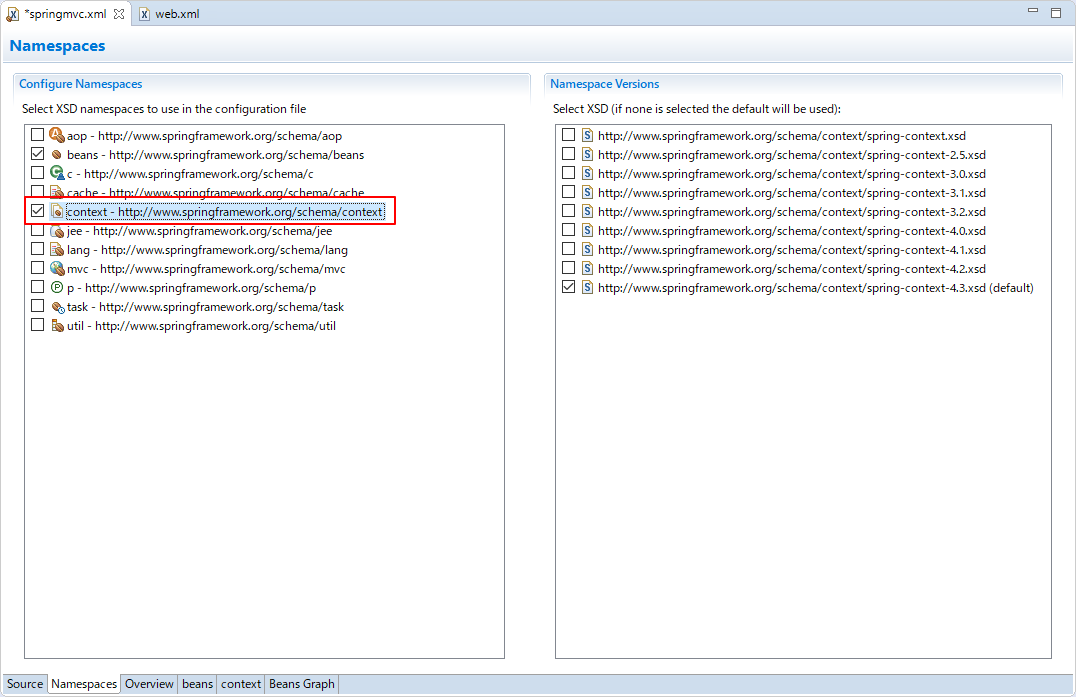Enable the lang namespace checkbox
This screenshot has width=1076, height=697.
pos(38,250)
